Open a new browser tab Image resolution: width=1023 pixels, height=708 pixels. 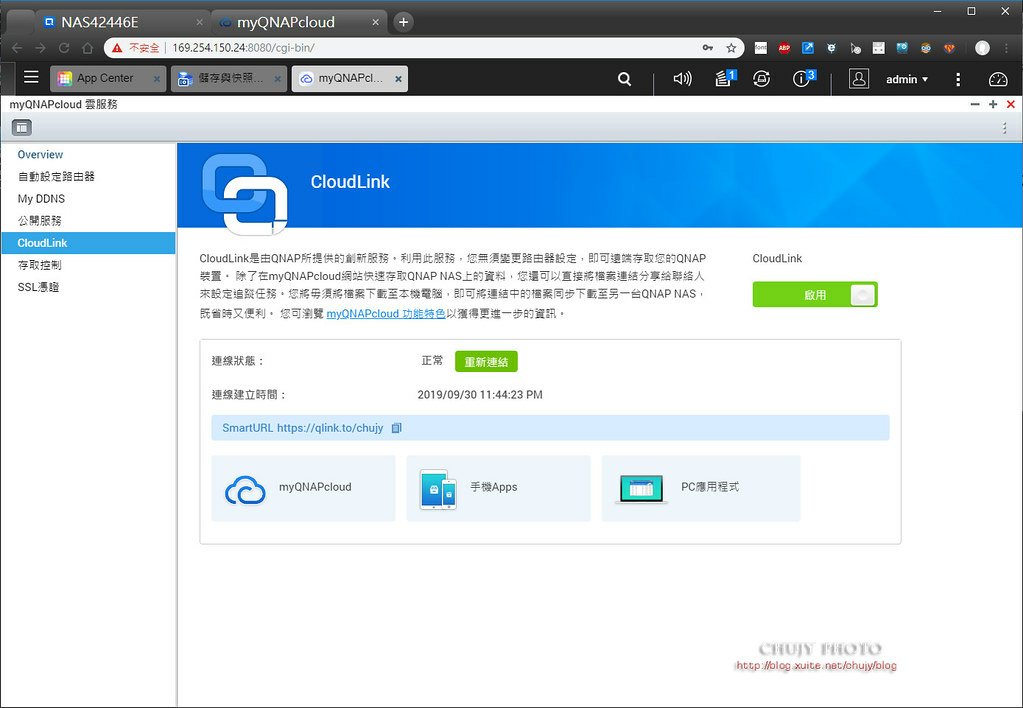click(x=403, y=22)
